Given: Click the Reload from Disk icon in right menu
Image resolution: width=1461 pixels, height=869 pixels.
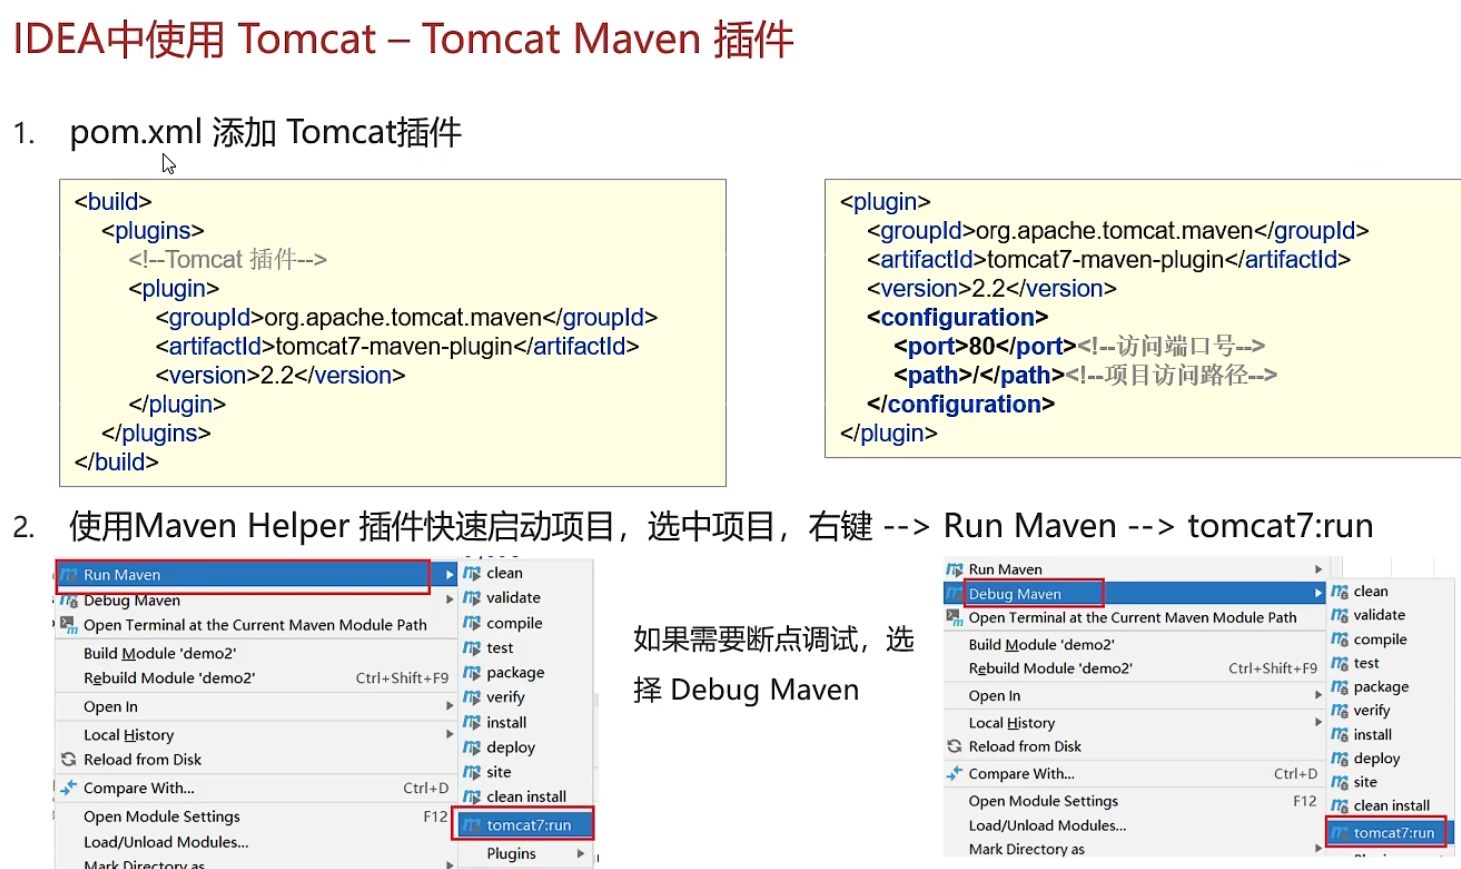Looking at the screenshot, I should pos(954,746).
